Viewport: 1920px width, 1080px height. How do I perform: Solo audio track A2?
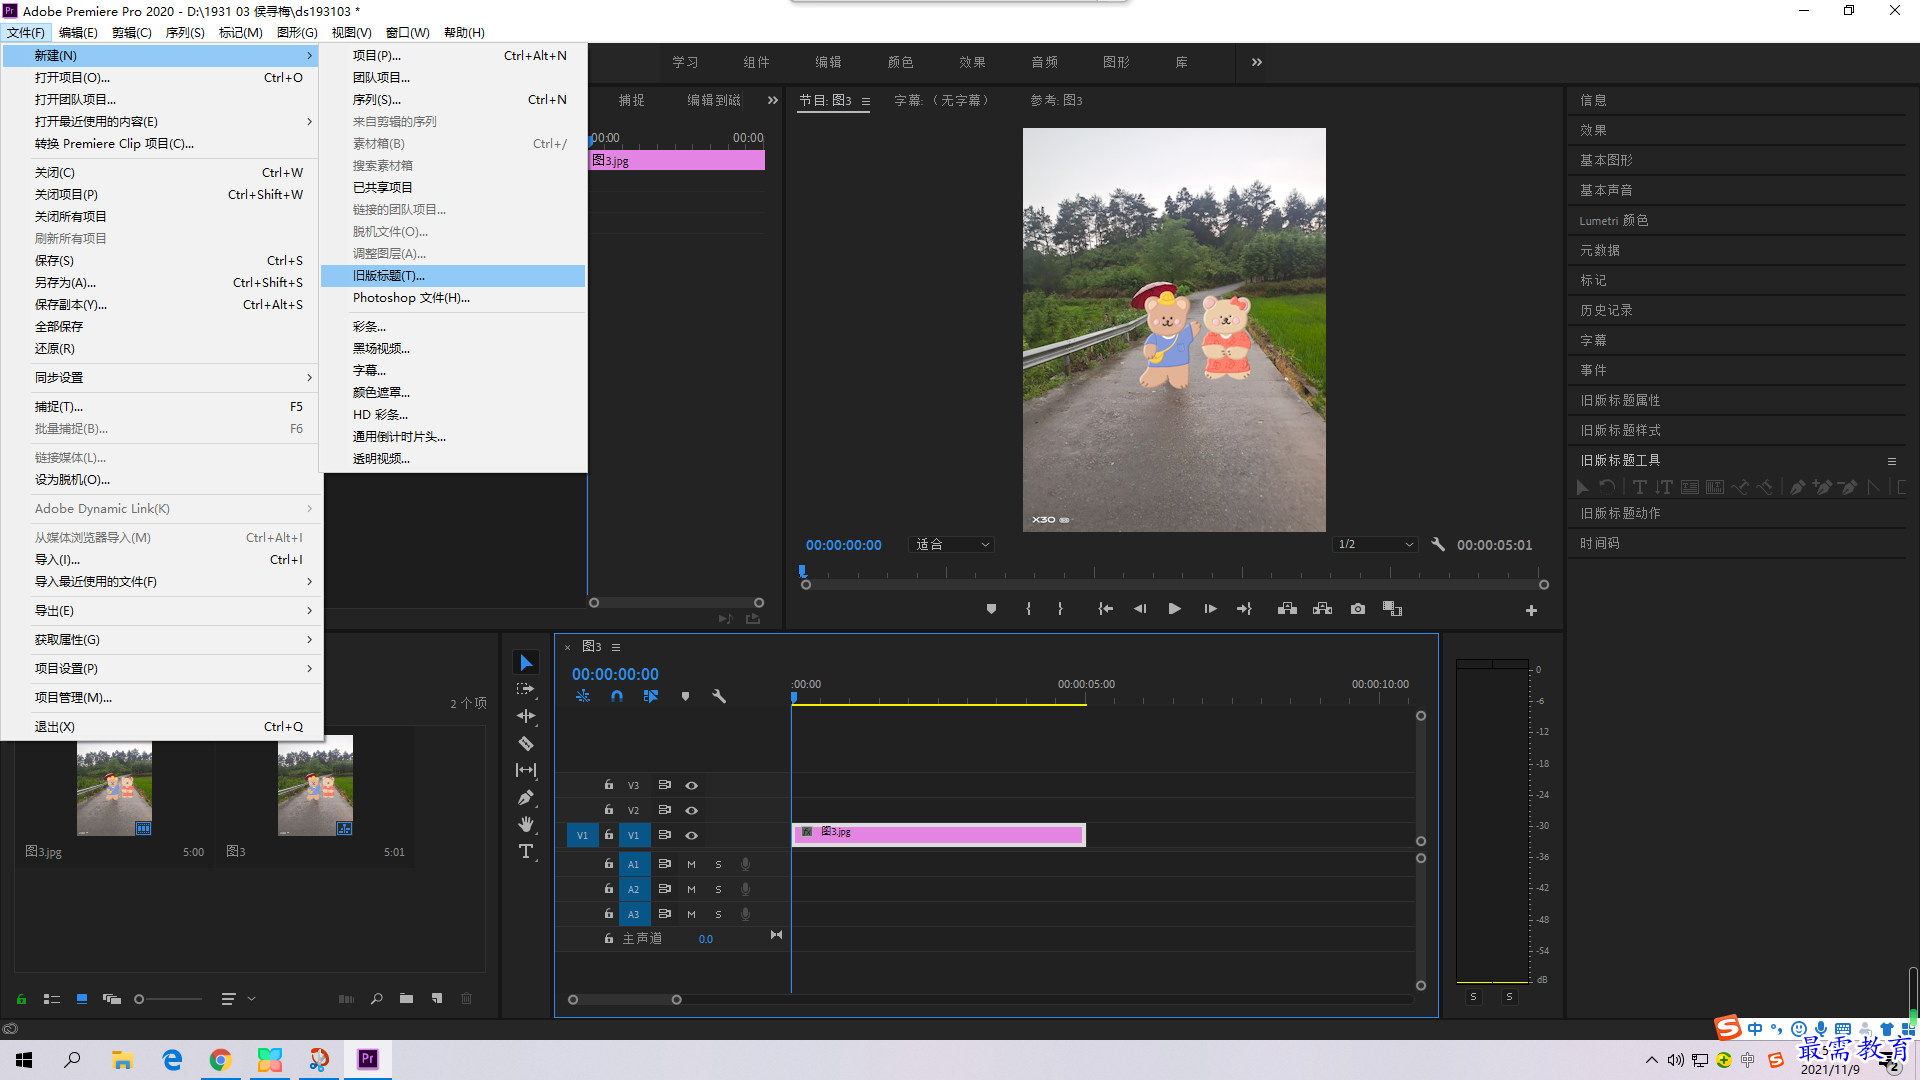pos(718,889)
